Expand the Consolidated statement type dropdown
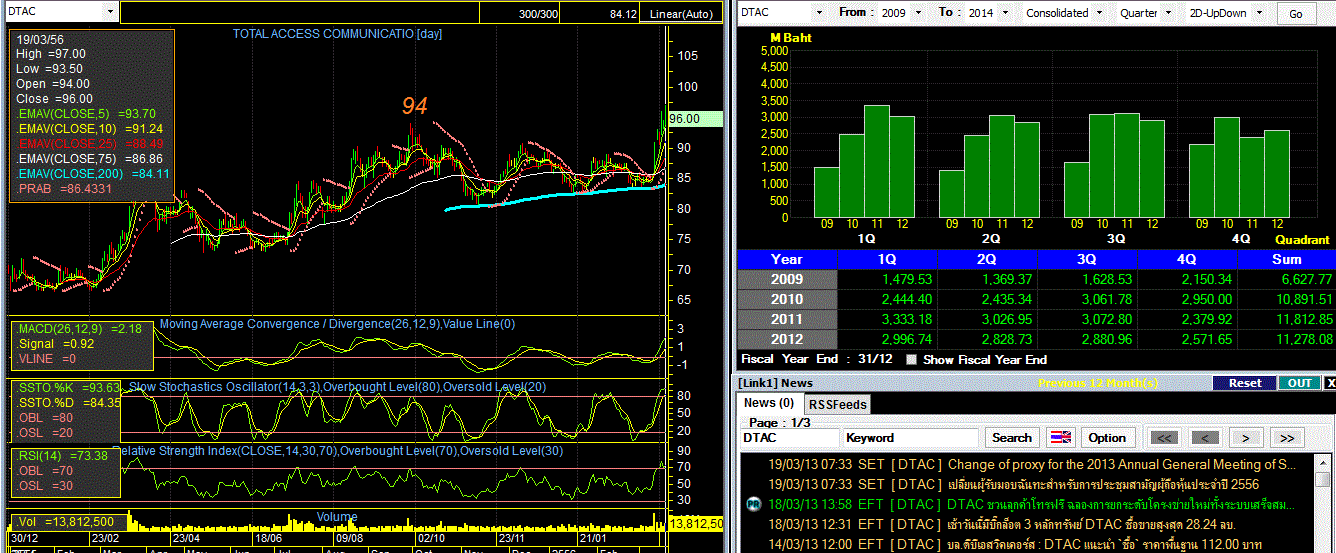The height and width of the screenshot is (553, 1336). pos(1101,13)
